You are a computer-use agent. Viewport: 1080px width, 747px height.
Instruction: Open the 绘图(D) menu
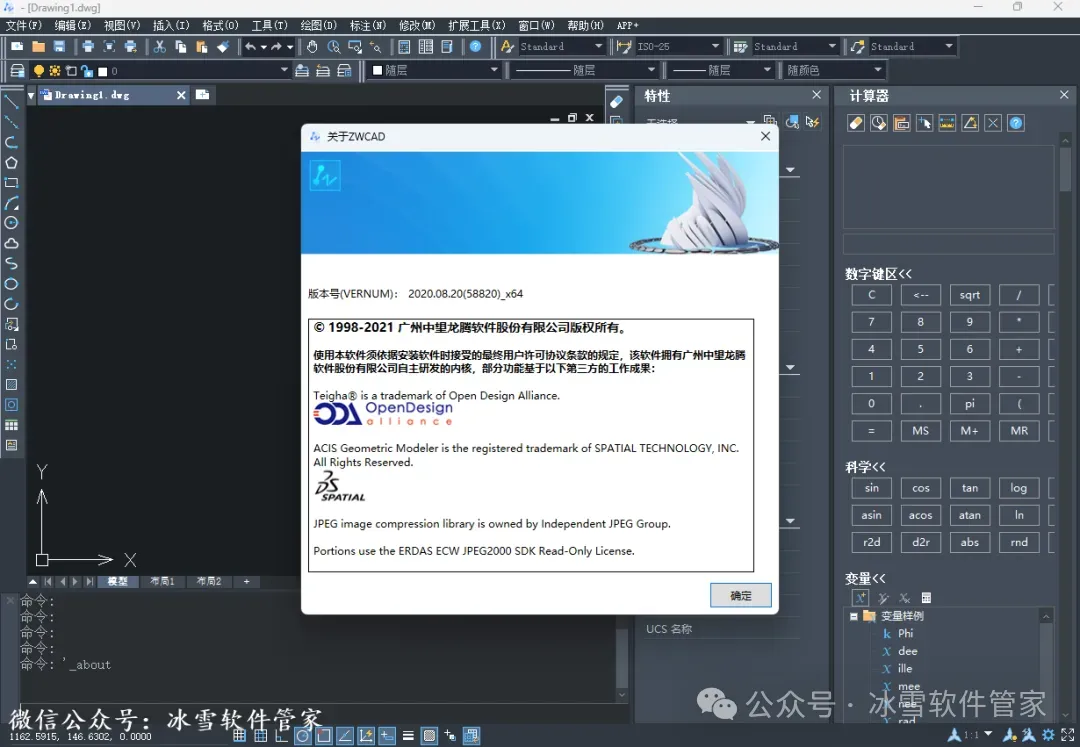coord(318,25)
